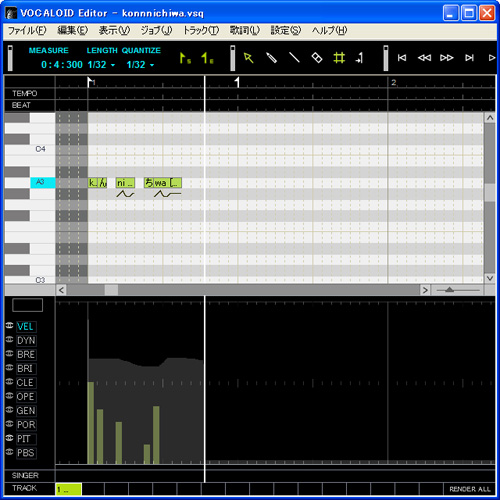This screenshot has width=500, height=500.
Task: Click horizontal scrollbar right arrow
Action: point(425,290)
